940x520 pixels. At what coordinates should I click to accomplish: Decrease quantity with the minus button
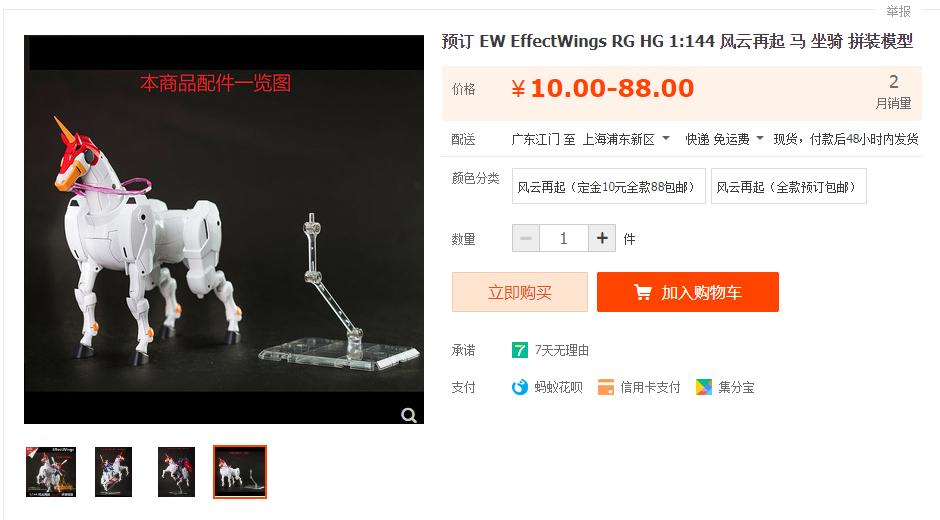click(x=526, y=238)
